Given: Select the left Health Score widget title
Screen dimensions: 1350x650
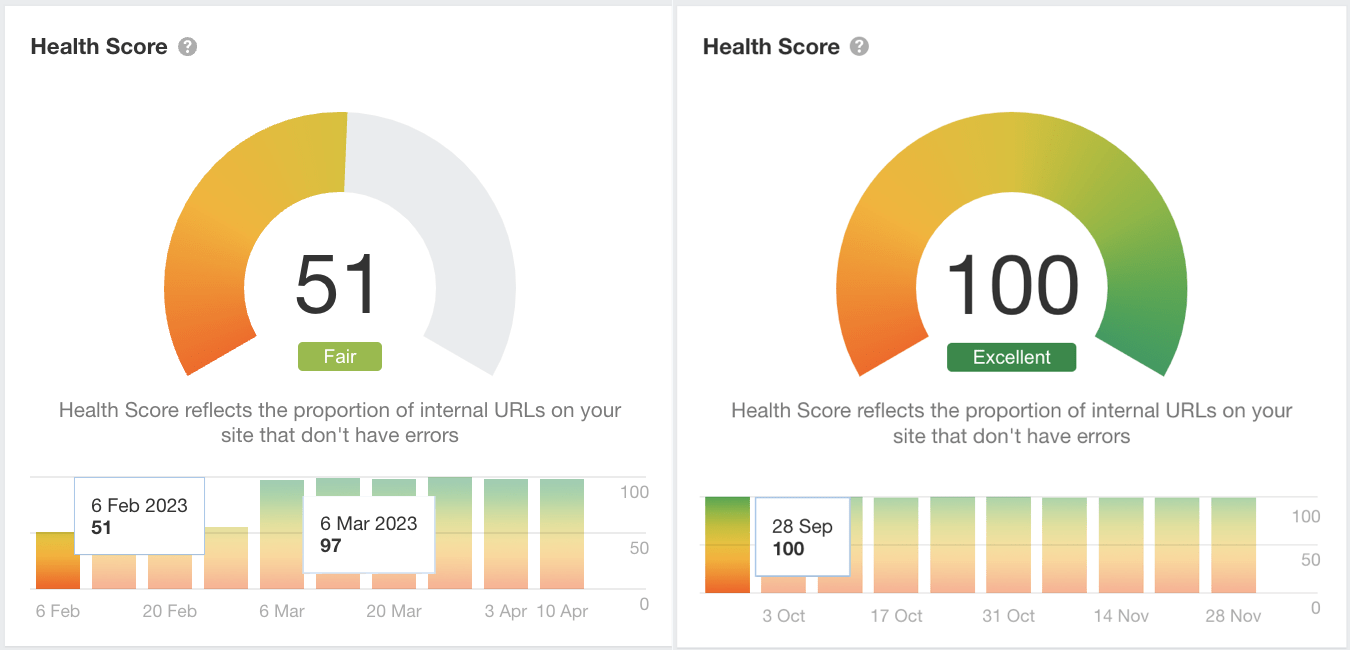Looking at the screenshot, I should pos(99,46).
